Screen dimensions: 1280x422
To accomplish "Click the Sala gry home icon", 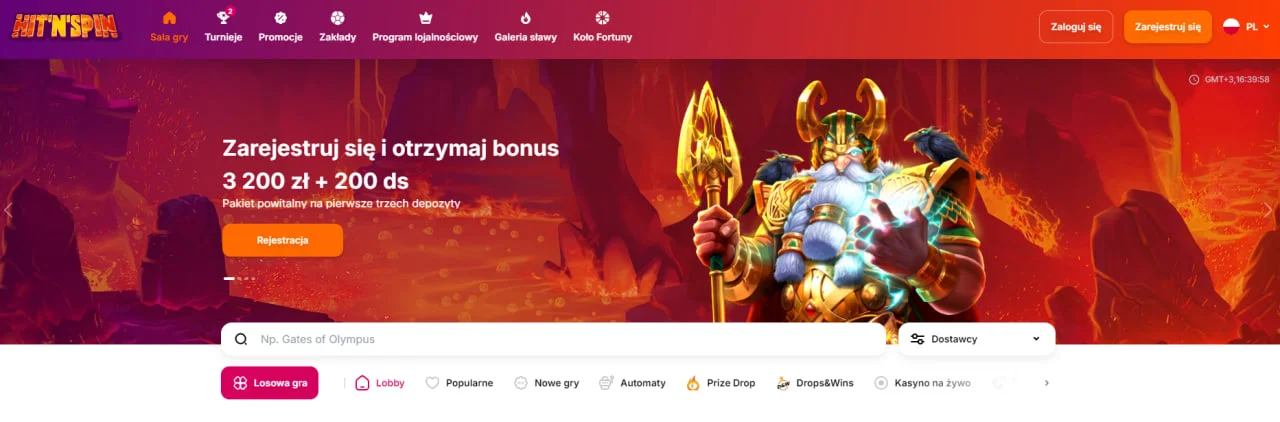I will click(169, 18).
